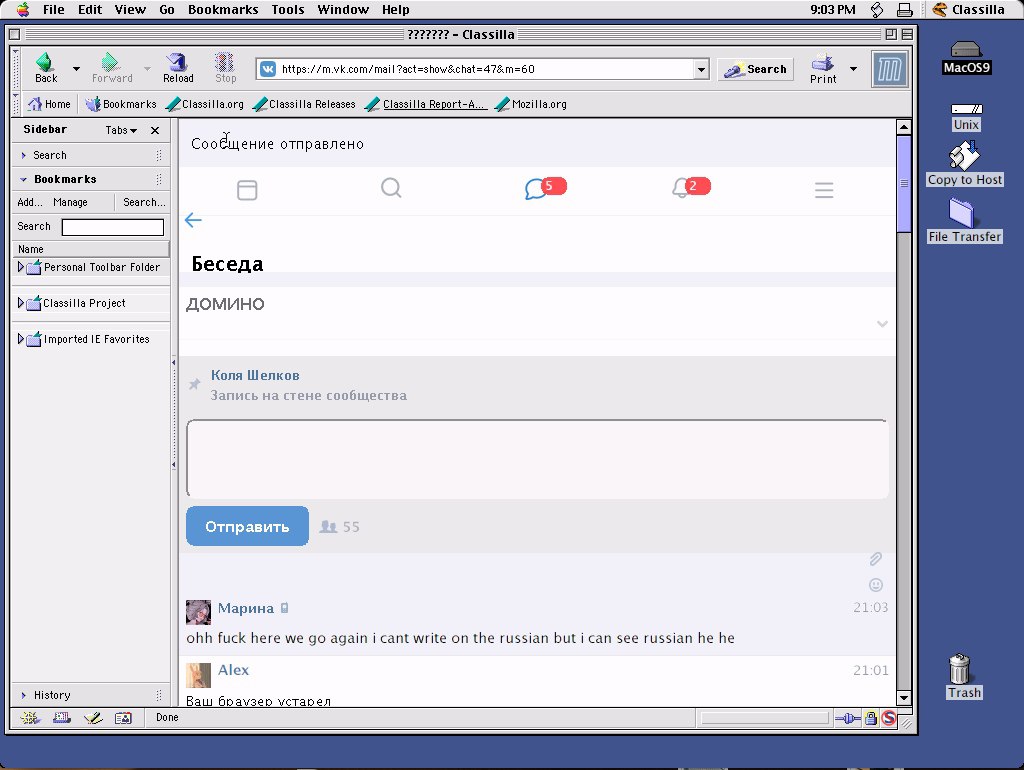Click Marina's avatar thumbnail

coord(199,613)
